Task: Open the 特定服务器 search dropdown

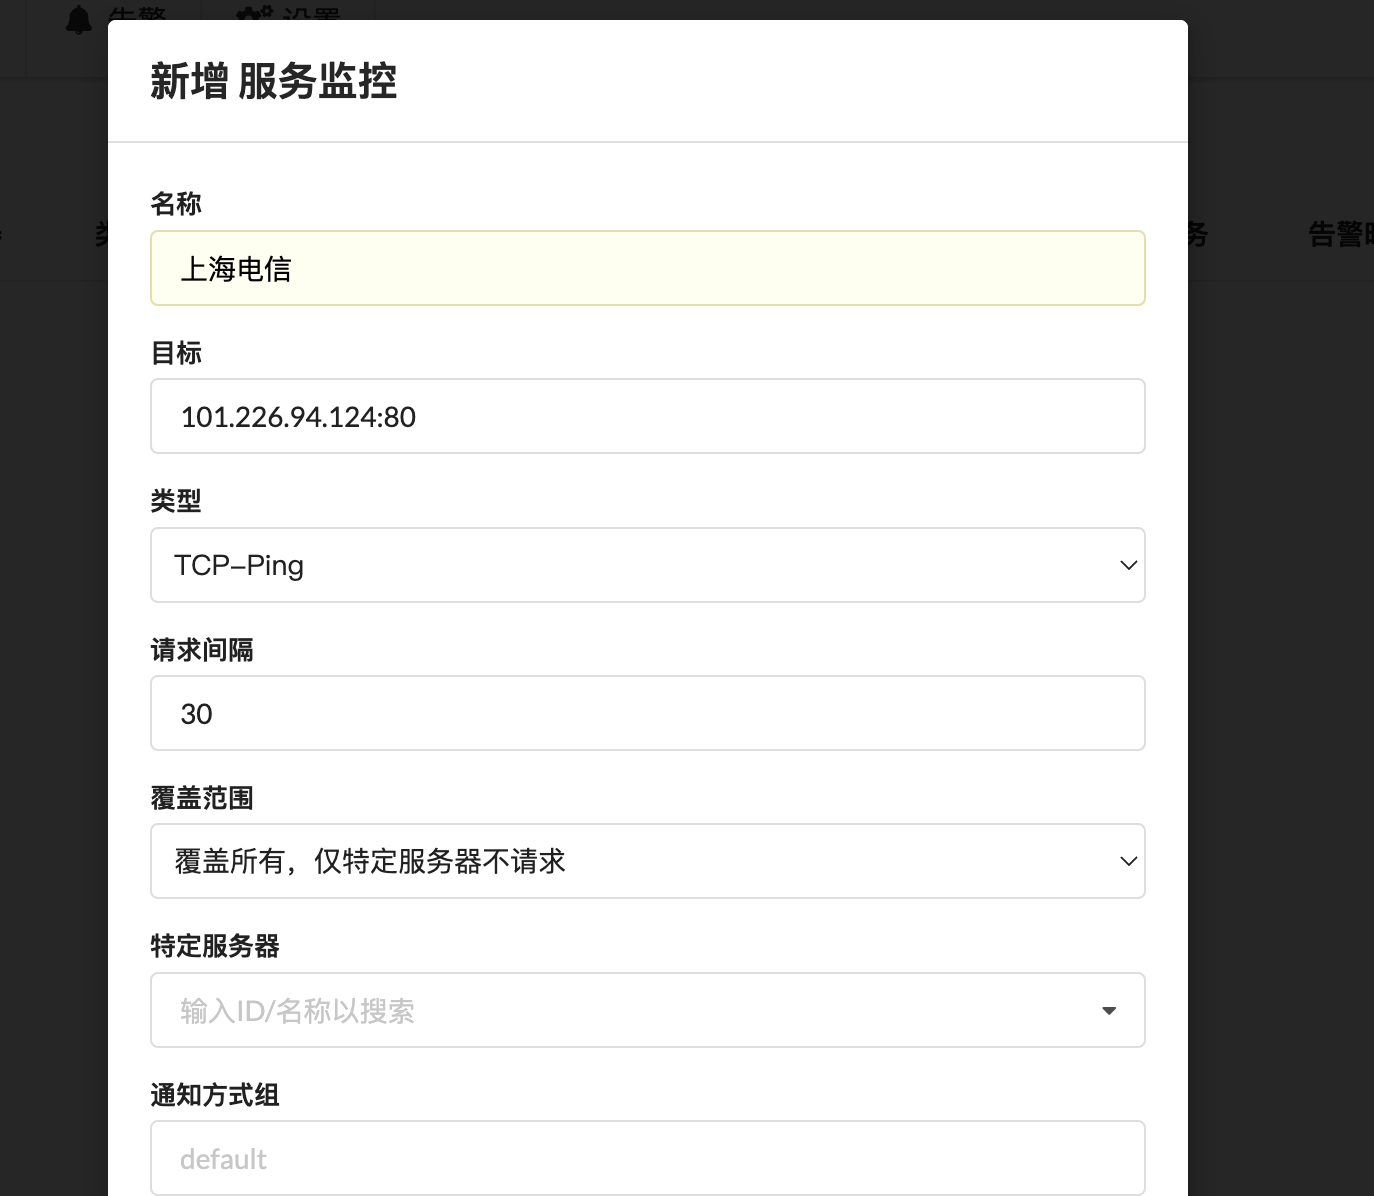Action: point(630,1010)
